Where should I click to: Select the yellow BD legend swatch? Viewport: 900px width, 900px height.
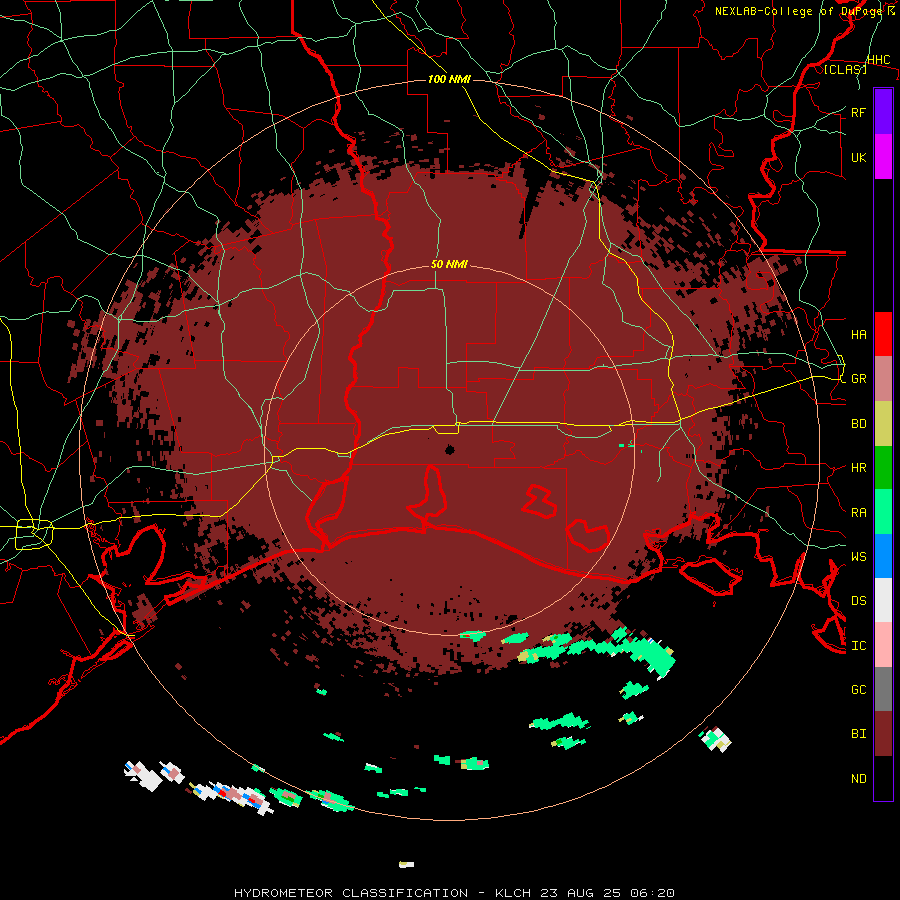(883, 424)
